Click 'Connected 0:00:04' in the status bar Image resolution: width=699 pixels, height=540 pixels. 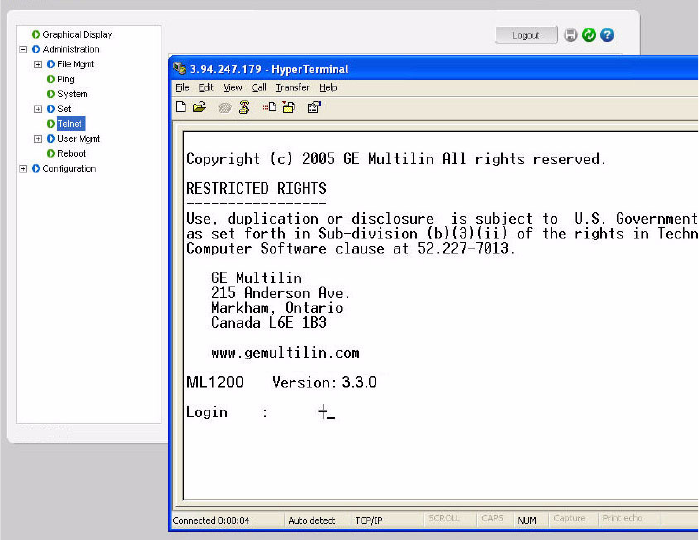211,520
